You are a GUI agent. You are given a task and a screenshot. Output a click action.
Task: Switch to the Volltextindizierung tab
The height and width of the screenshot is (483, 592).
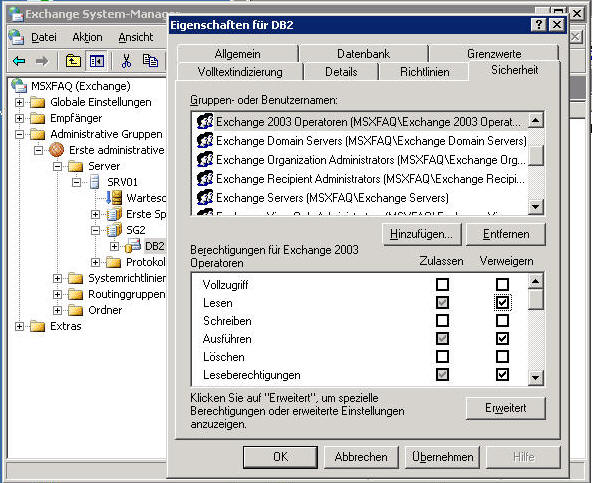click(240, 72)
